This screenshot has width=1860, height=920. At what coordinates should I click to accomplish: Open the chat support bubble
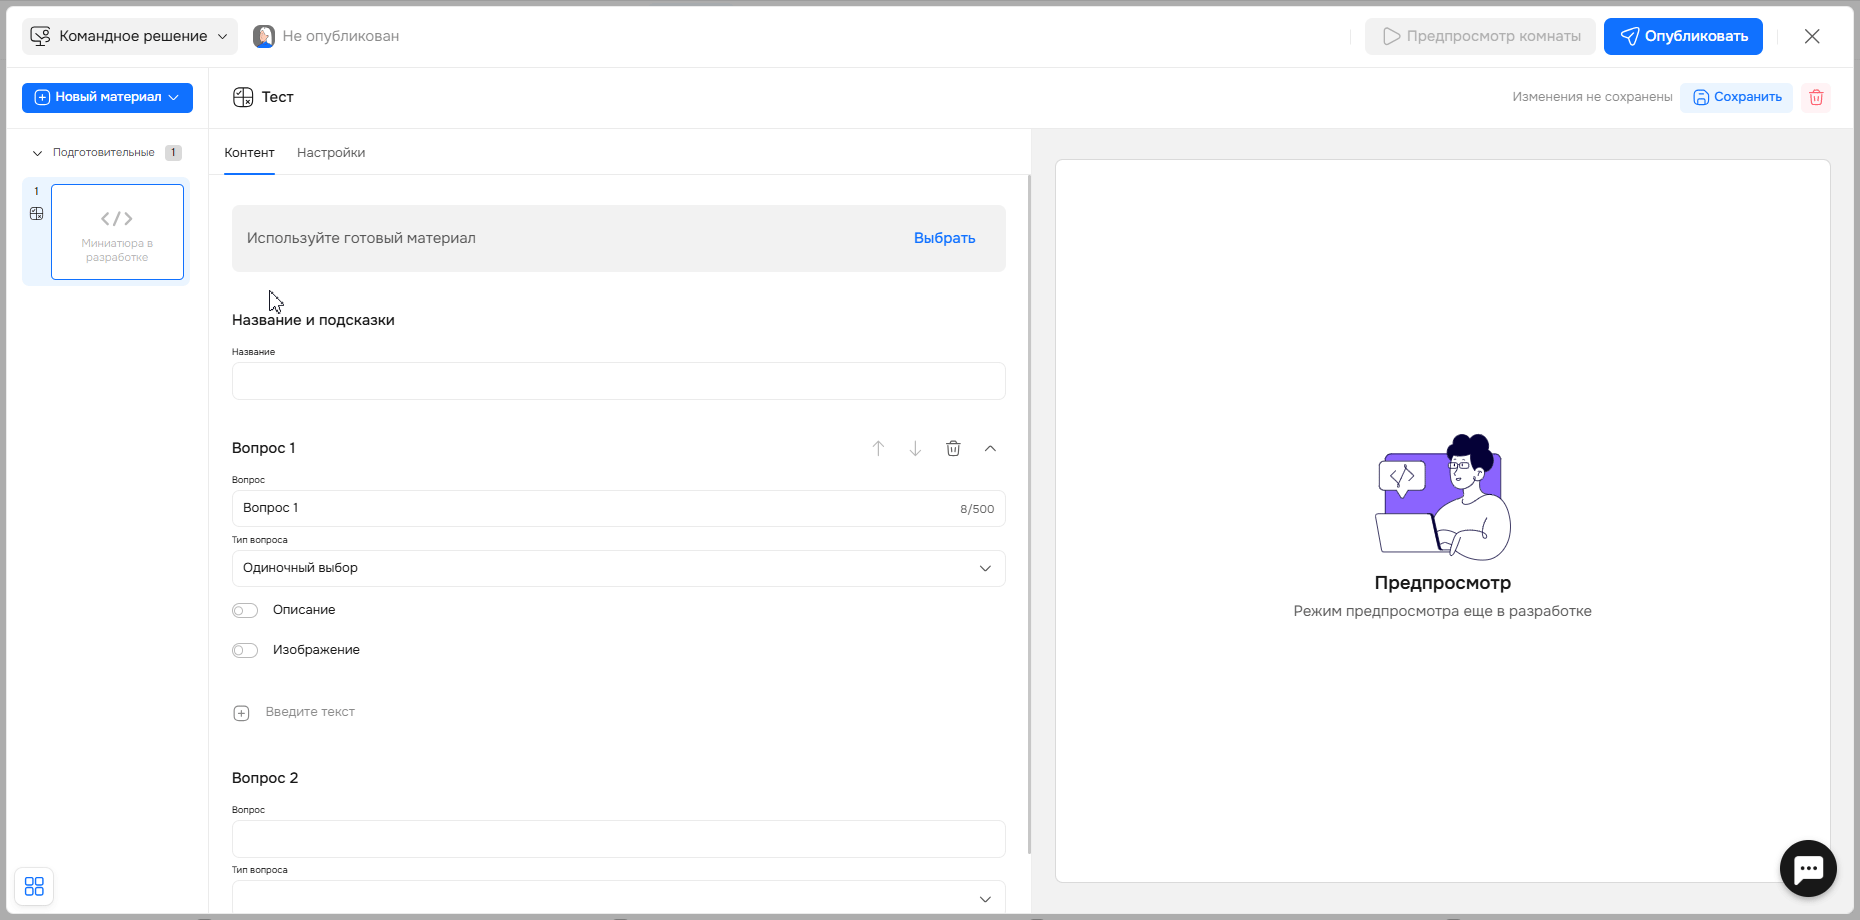(1808, 868)
